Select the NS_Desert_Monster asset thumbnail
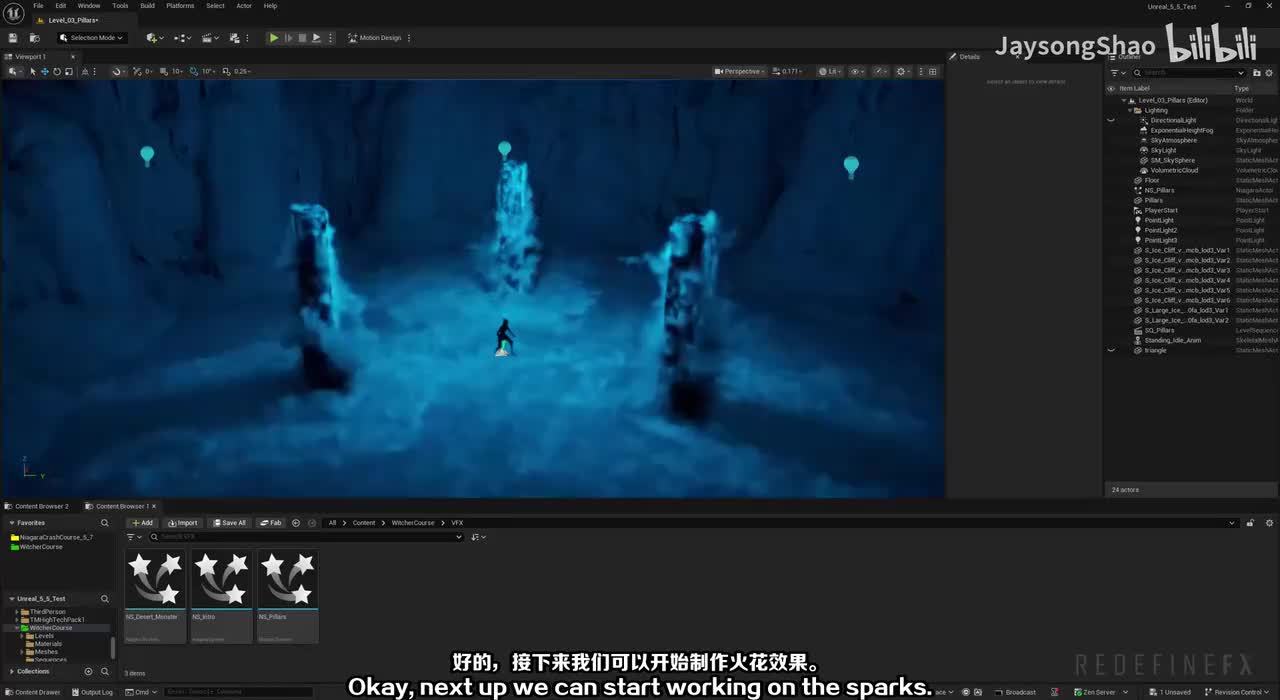Image resolution: width=1280 pixels, height=700 pixels. click(x=155, y=580)
